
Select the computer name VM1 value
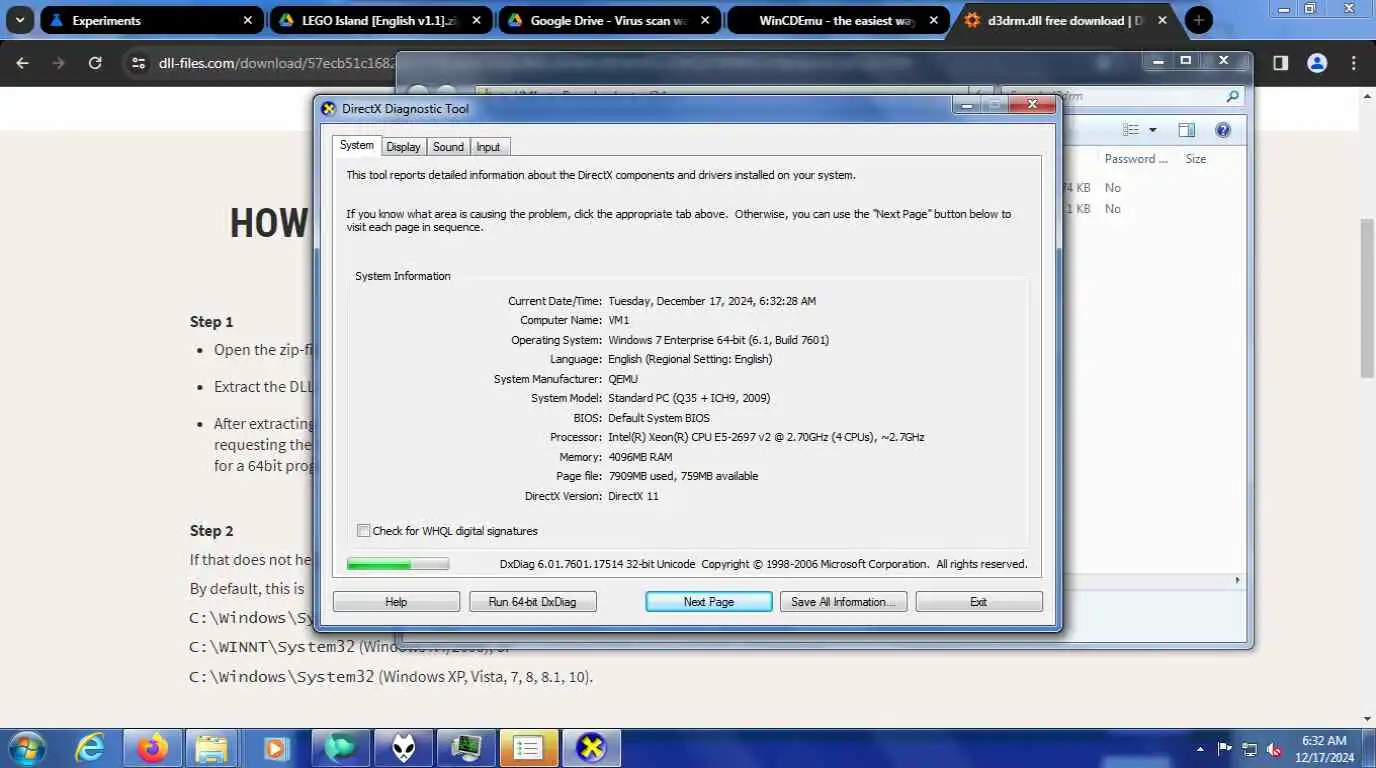(x=619, y=320)
